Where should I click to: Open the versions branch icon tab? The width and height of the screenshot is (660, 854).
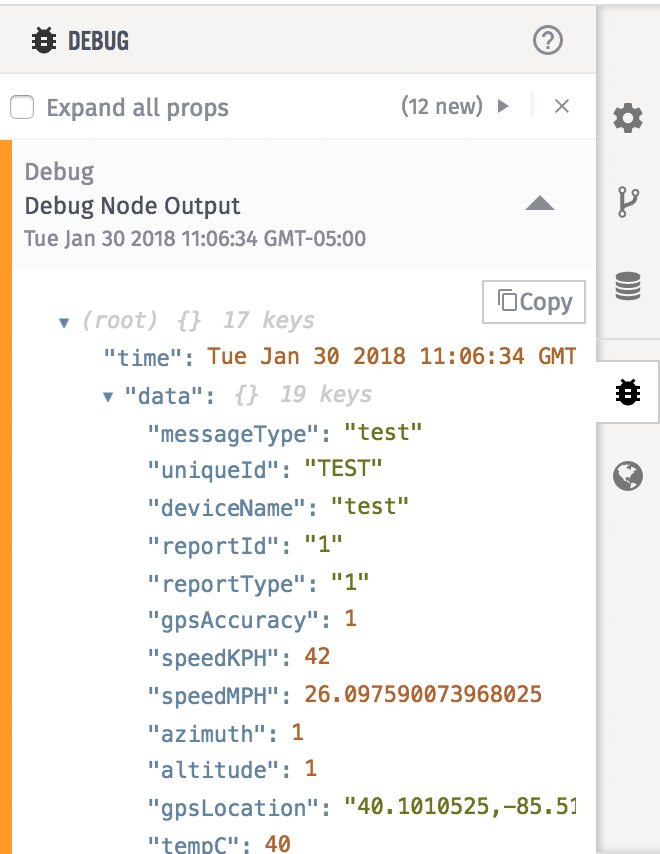[x=628, y=203]
